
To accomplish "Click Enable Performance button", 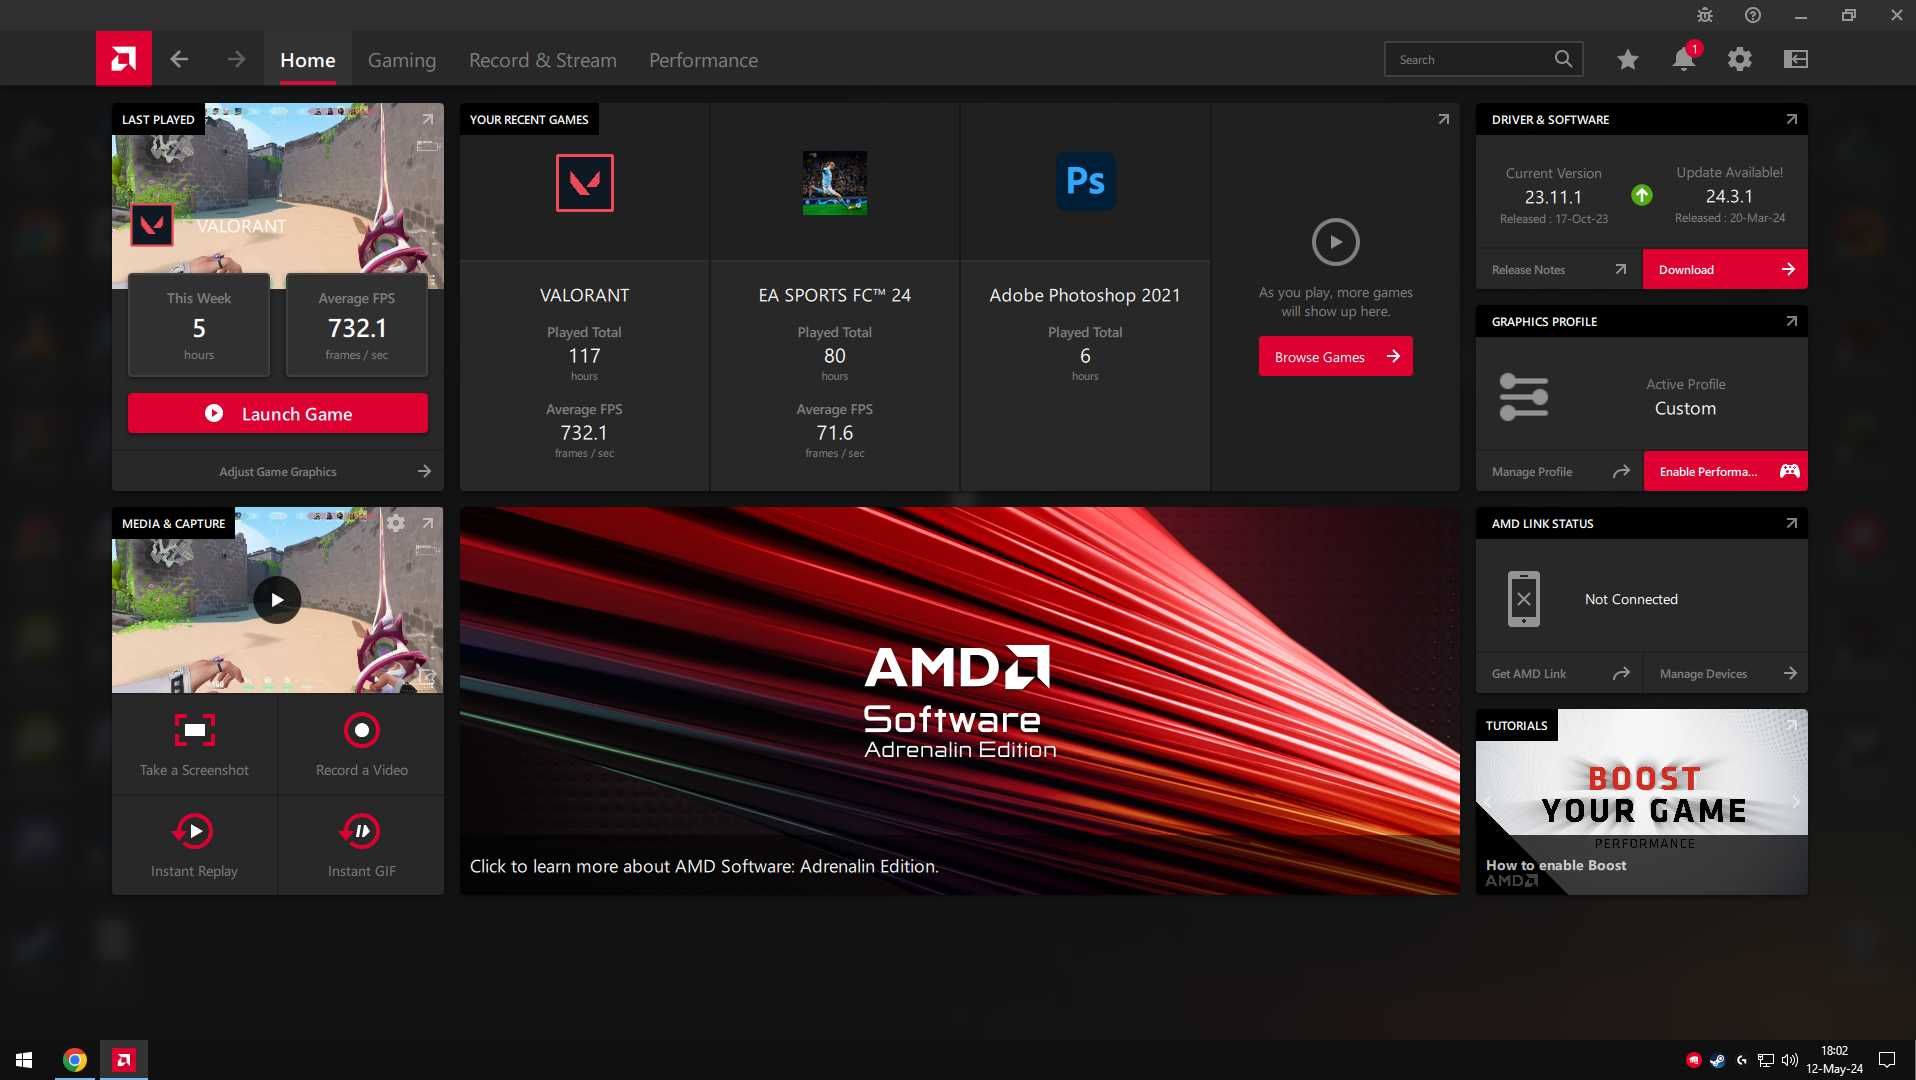I will pos(1726,472).
